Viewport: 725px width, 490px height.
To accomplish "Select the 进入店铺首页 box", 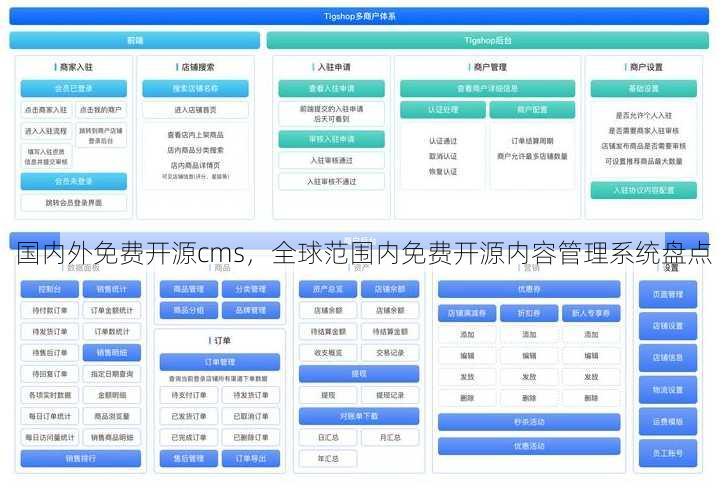I will (195, 110).
